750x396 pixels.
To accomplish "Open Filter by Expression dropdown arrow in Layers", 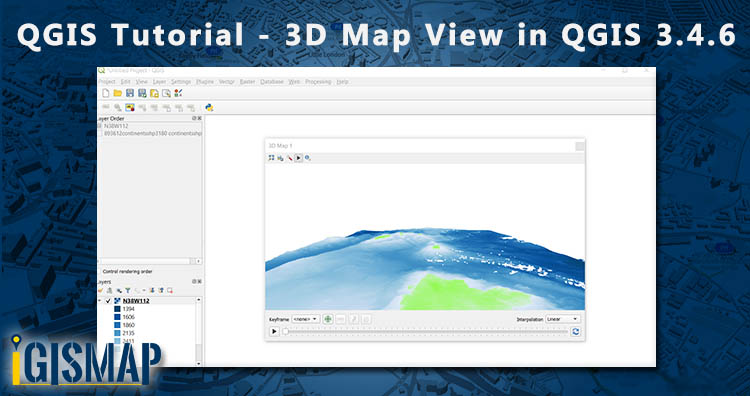I will [143, 290].
